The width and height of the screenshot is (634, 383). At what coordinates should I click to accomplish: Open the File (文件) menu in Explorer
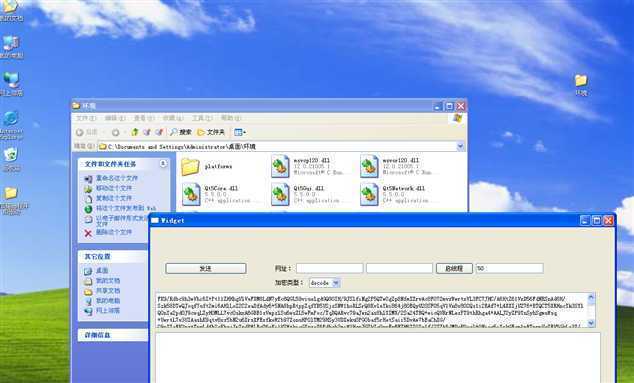(86, 118)
